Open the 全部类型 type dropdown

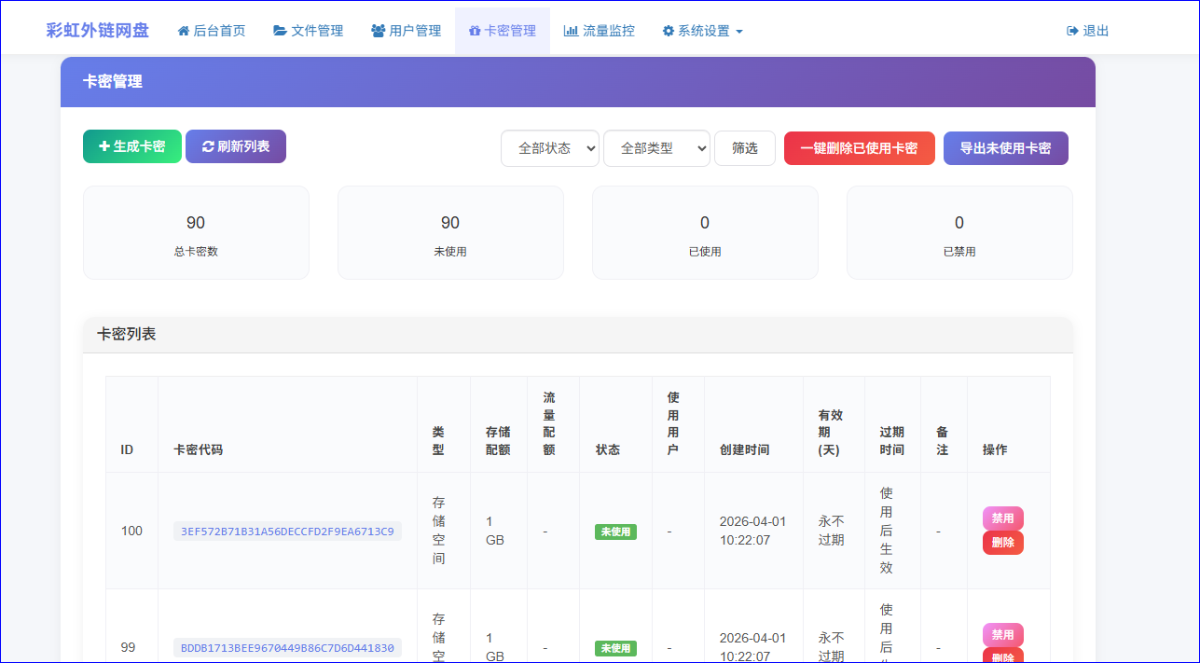[656, 148]
